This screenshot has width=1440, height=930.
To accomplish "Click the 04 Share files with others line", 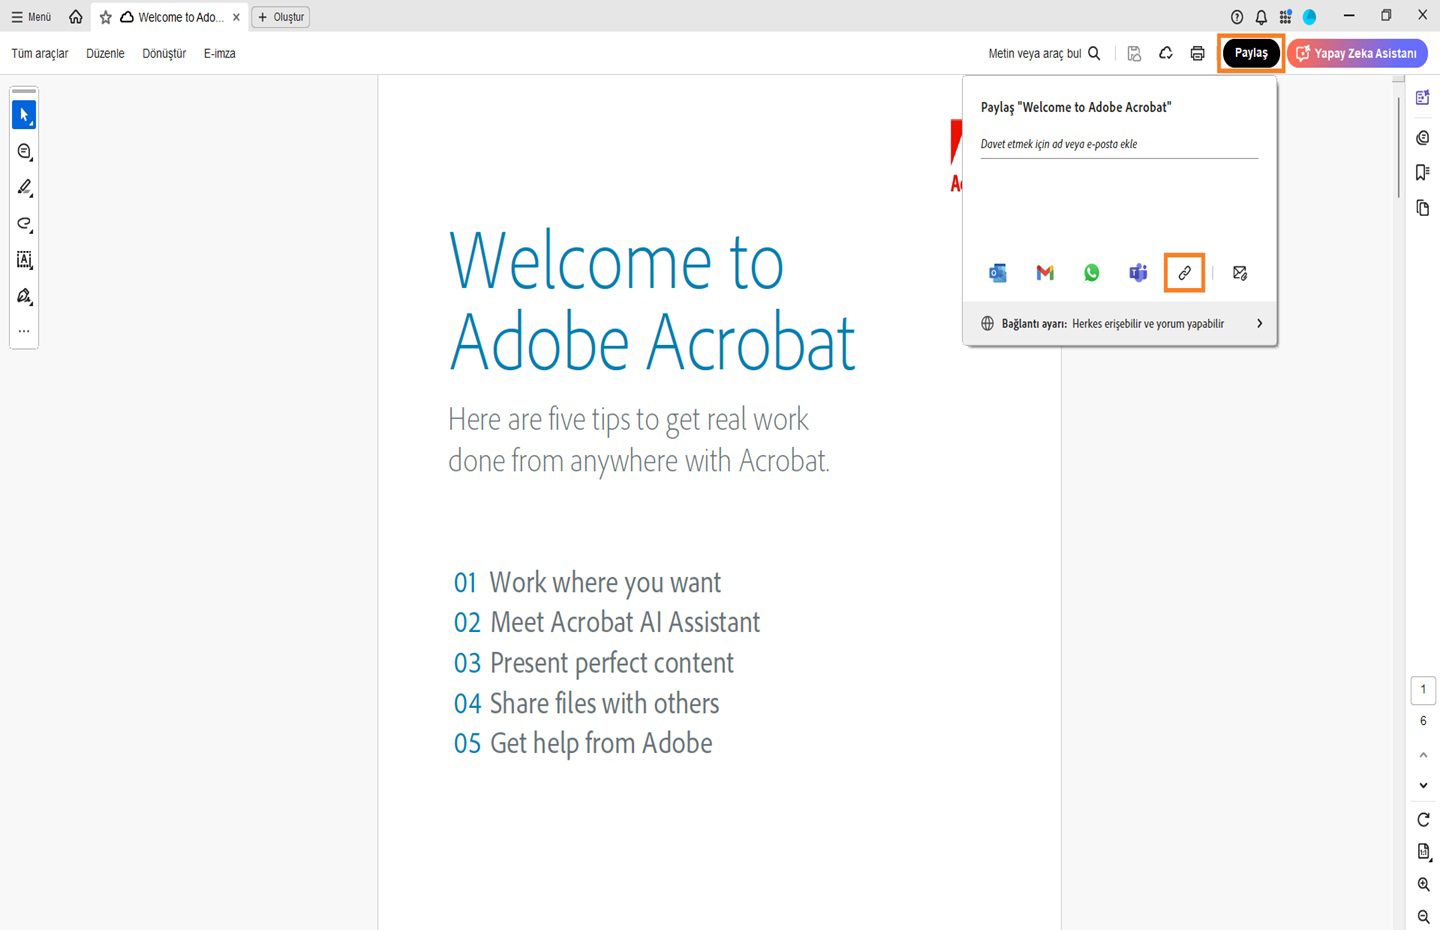I will coord(586,704).
